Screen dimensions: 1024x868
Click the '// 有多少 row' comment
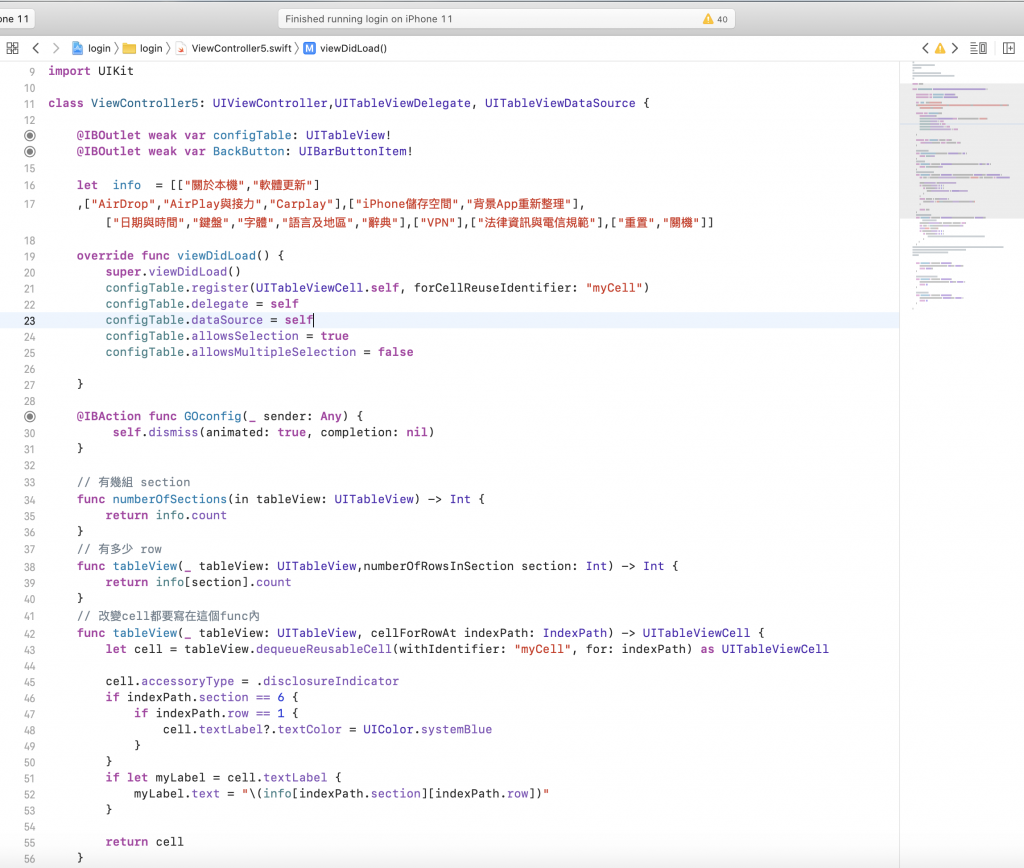(x=120, y=549)
